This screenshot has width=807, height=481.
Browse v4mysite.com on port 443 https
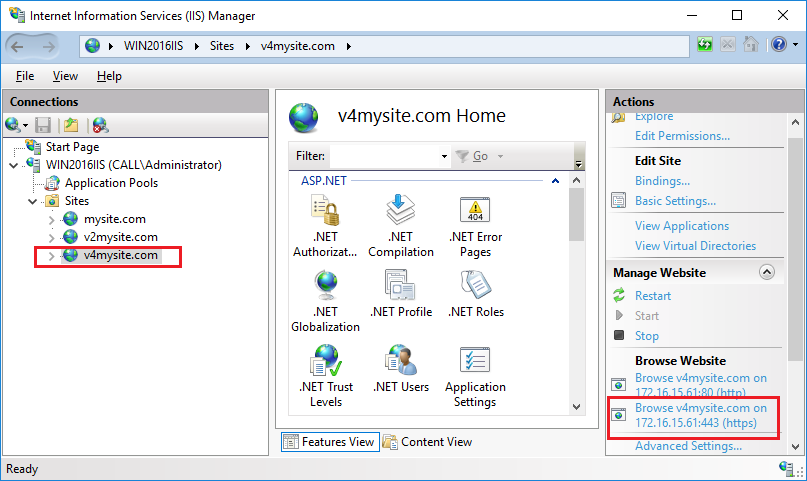[x=700, y=415]
